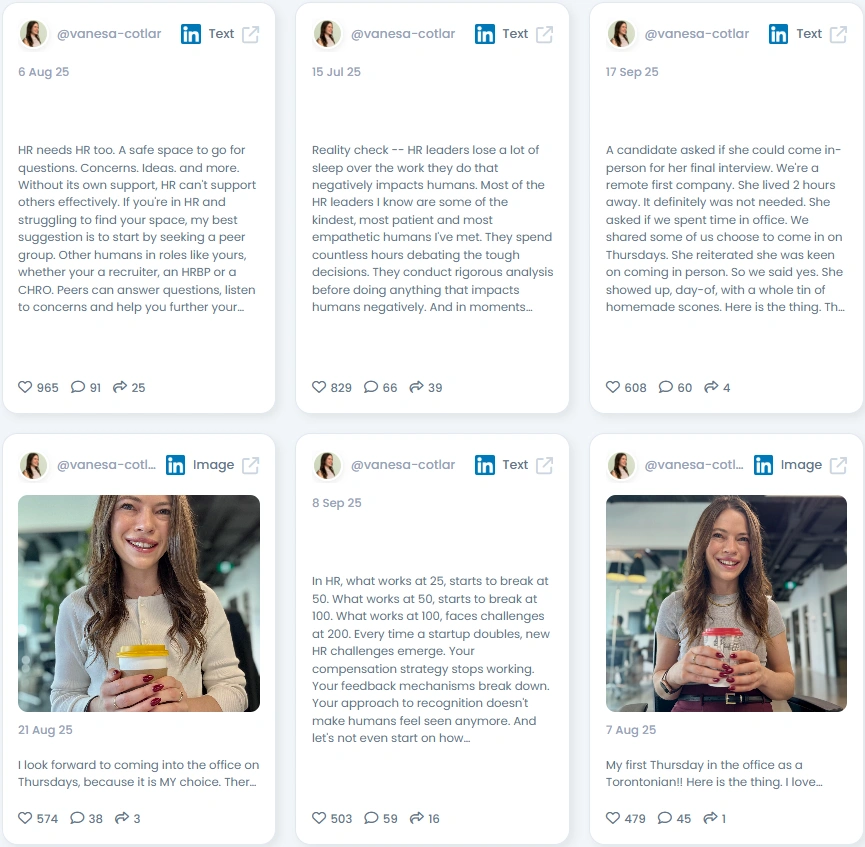Click @vanesa-cotlar handle on 17 Sep post
865x847 pixels.
pyautogui.click(x=697, y=34)
